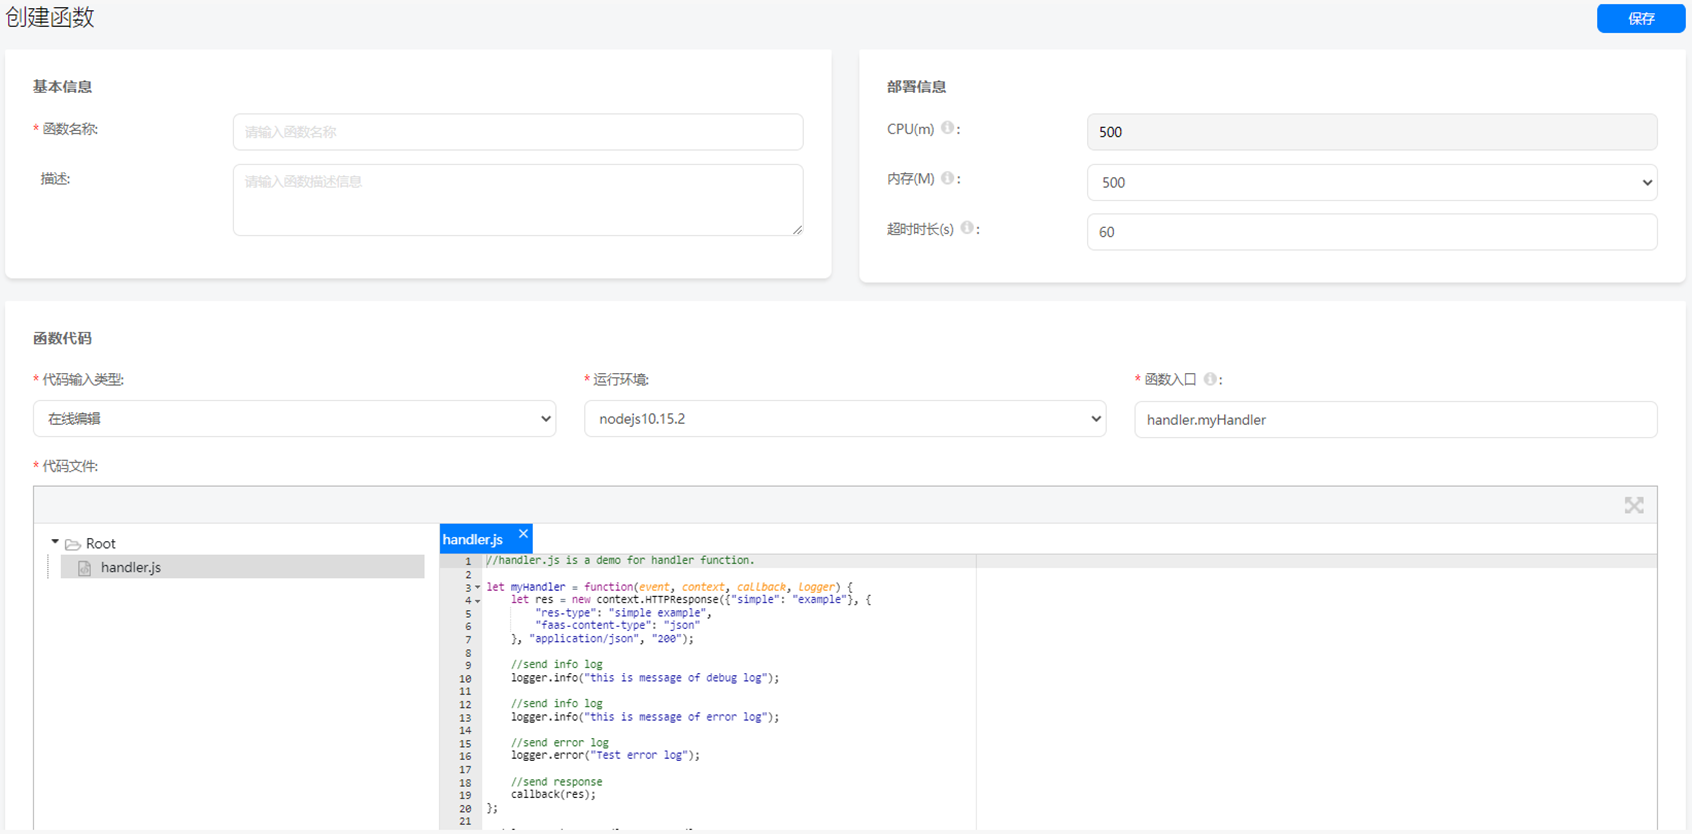The image size is (1692, 834).
Task: Focus the 函数名称 input field
Action: [x=518, y=132]
